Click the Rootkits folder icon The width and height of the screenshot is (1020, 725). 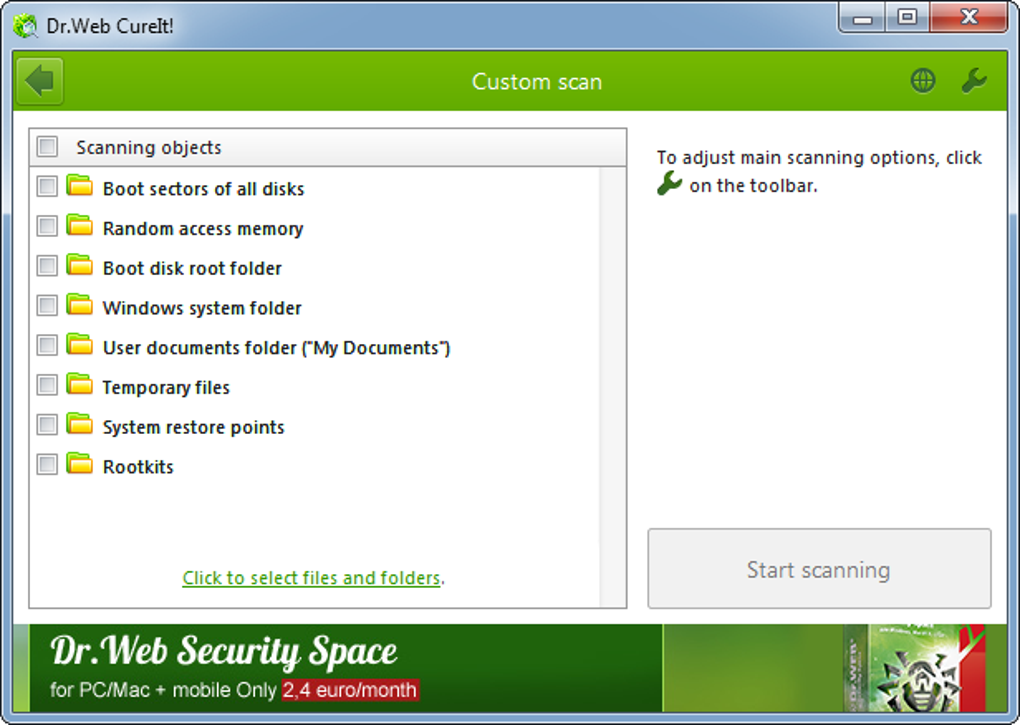(79, 464)
